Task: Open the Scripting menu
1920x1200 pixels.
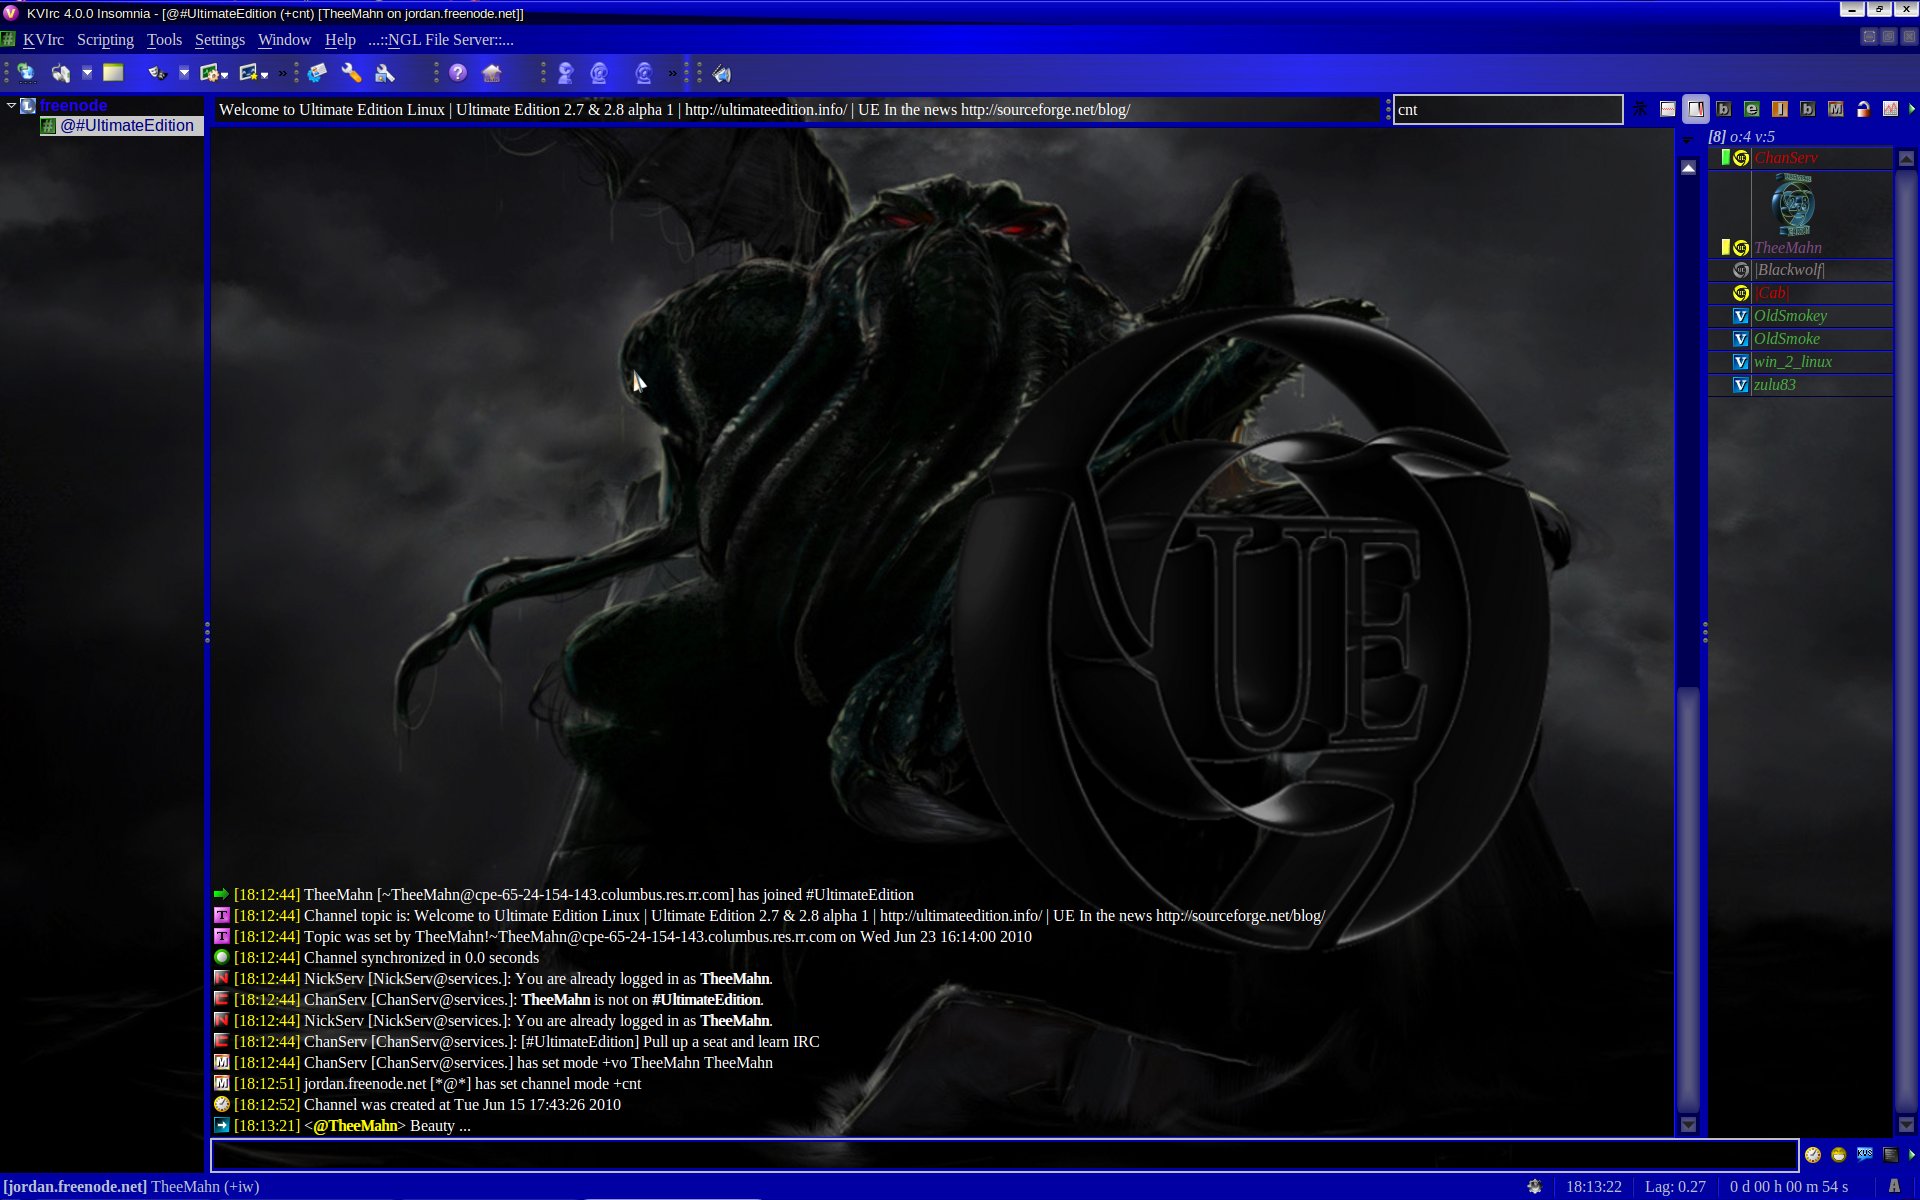Action: coord(105,40)
